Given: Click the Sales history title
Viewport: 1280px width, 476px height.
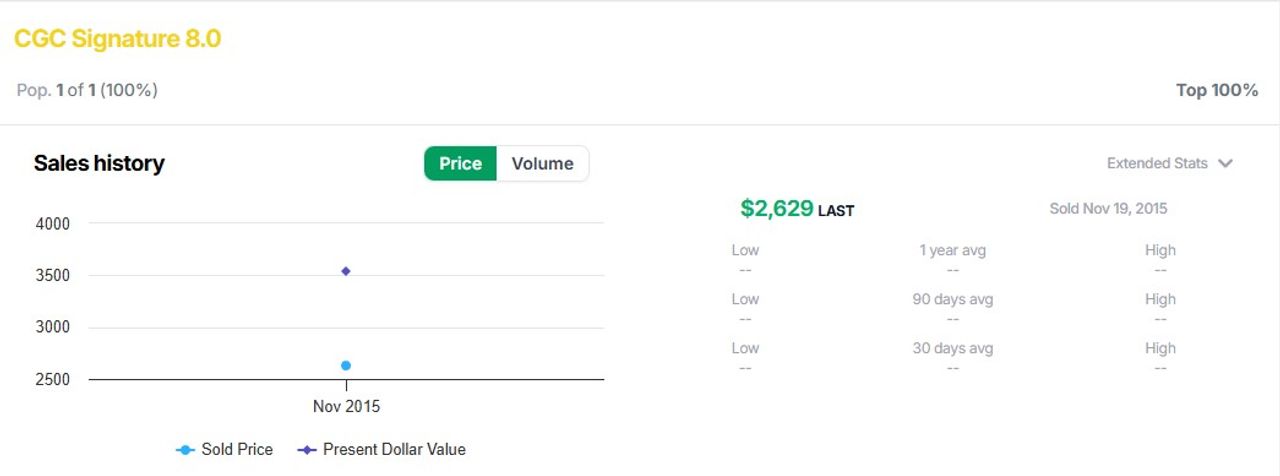Looking at the screenshot, I should [x=99, y=164].
